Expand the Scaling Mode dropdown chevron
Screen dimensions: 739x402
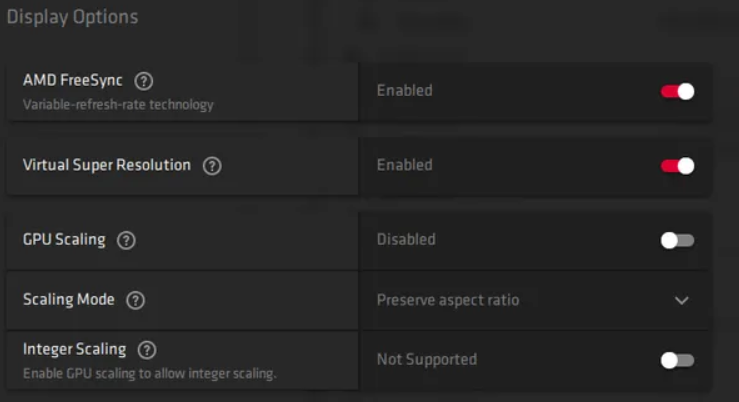(682, 300)
